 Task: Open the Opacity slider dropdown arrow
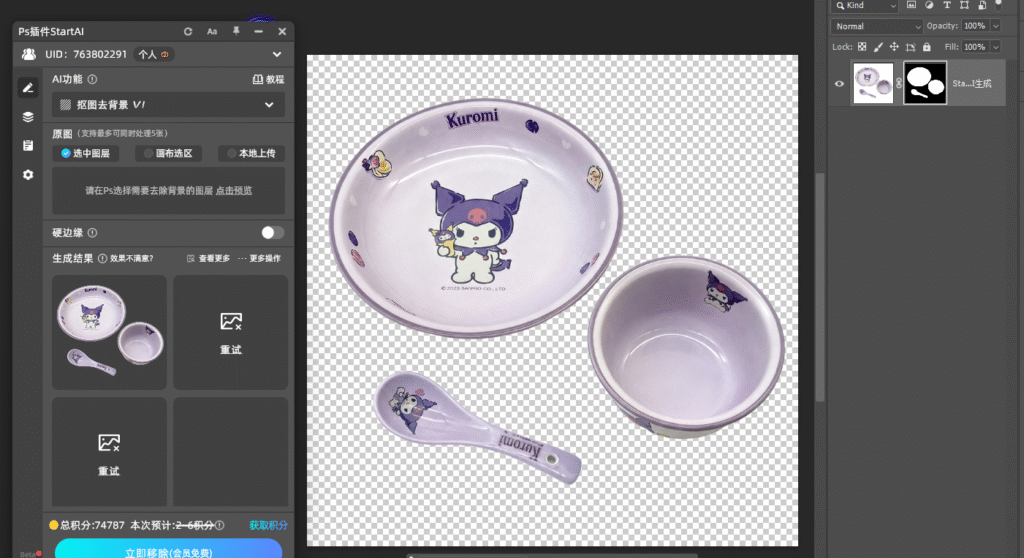coord(995,26)
